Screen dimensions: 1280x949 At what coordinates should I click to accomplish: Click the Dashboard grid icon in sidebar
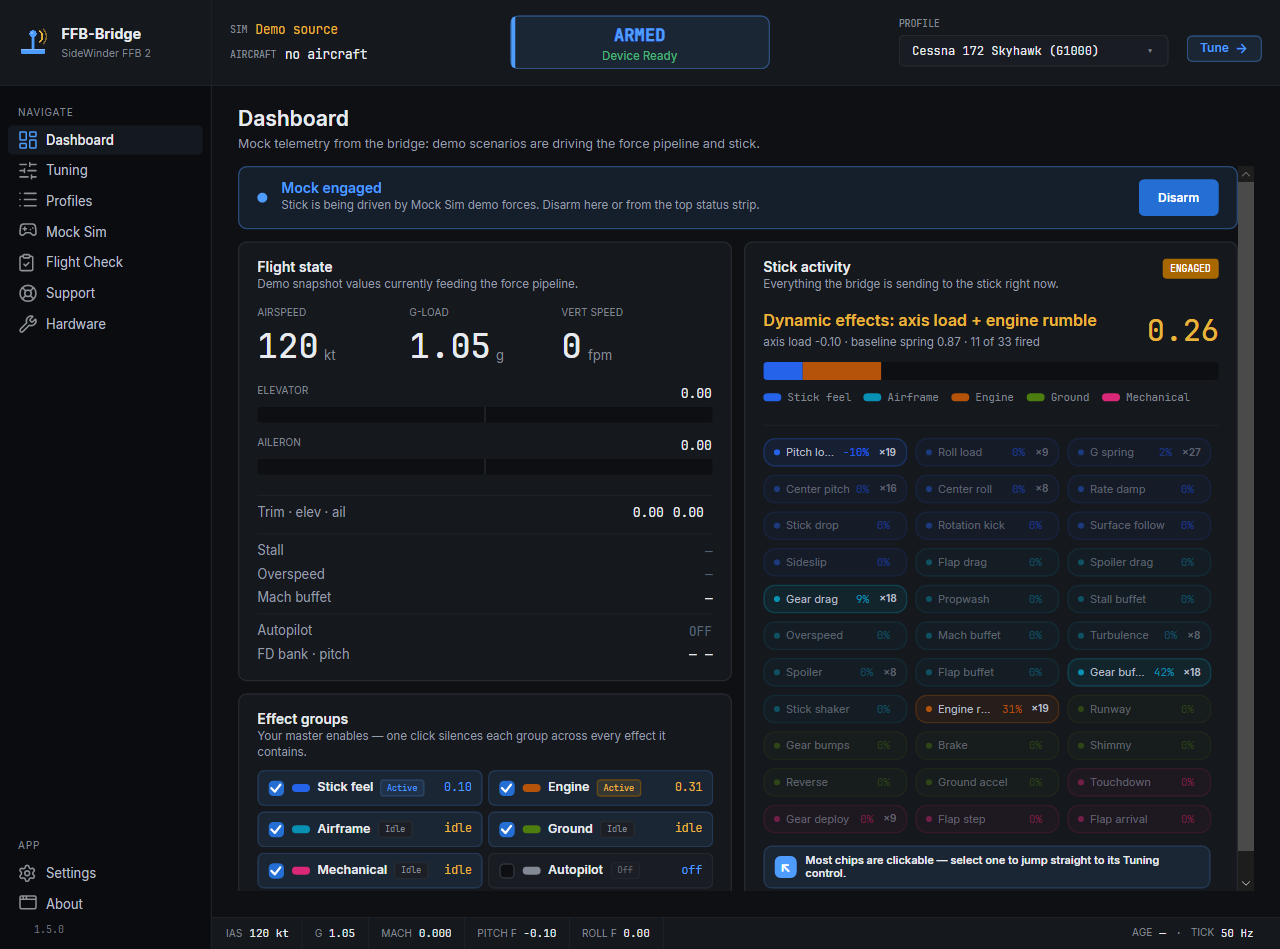point(28,140)
